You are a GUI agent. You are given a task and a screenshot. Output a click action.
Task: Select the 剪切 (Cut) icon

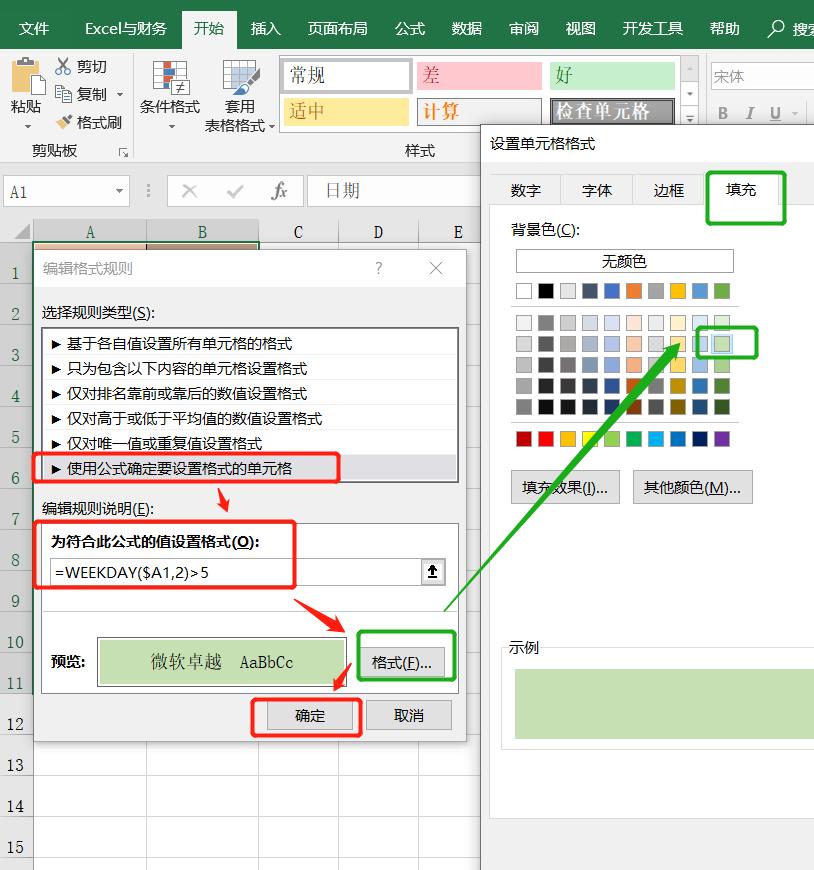62,66
